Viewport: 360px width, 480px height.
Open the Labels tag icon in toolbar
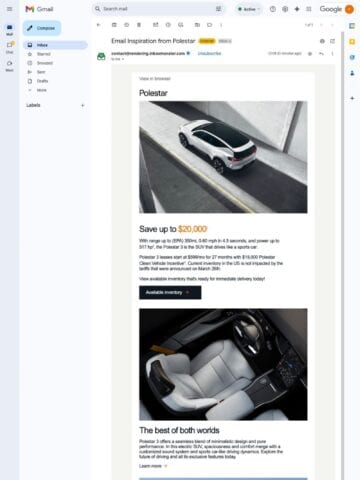tap(209, 25)
